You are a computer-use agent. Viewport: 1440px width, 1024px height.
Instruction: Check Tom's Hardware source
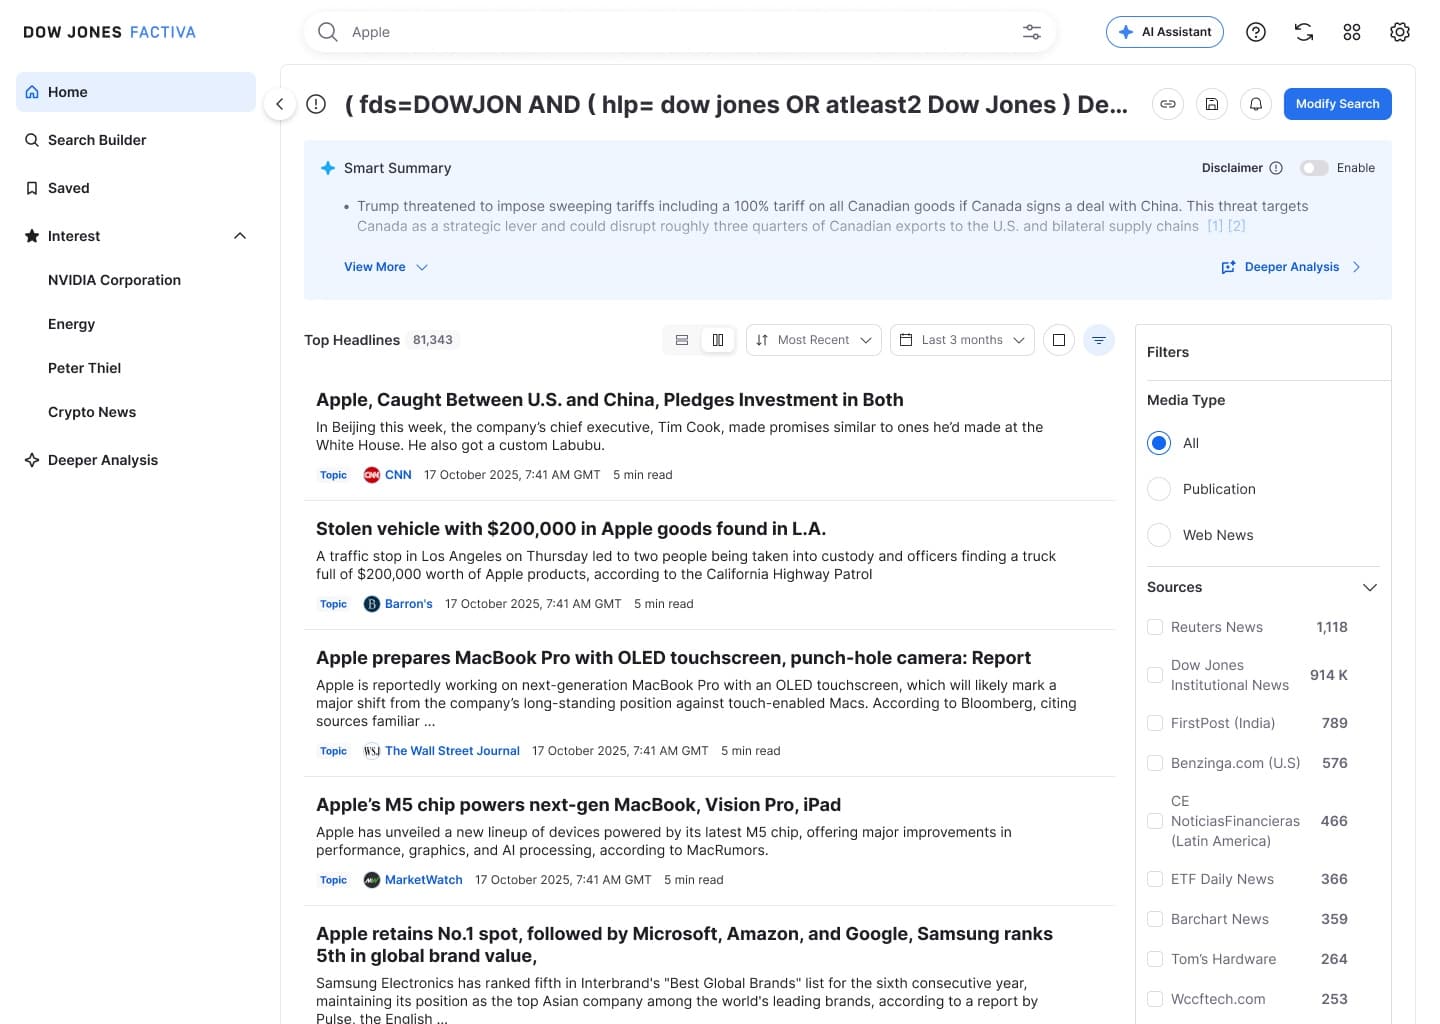point(1155,959)
